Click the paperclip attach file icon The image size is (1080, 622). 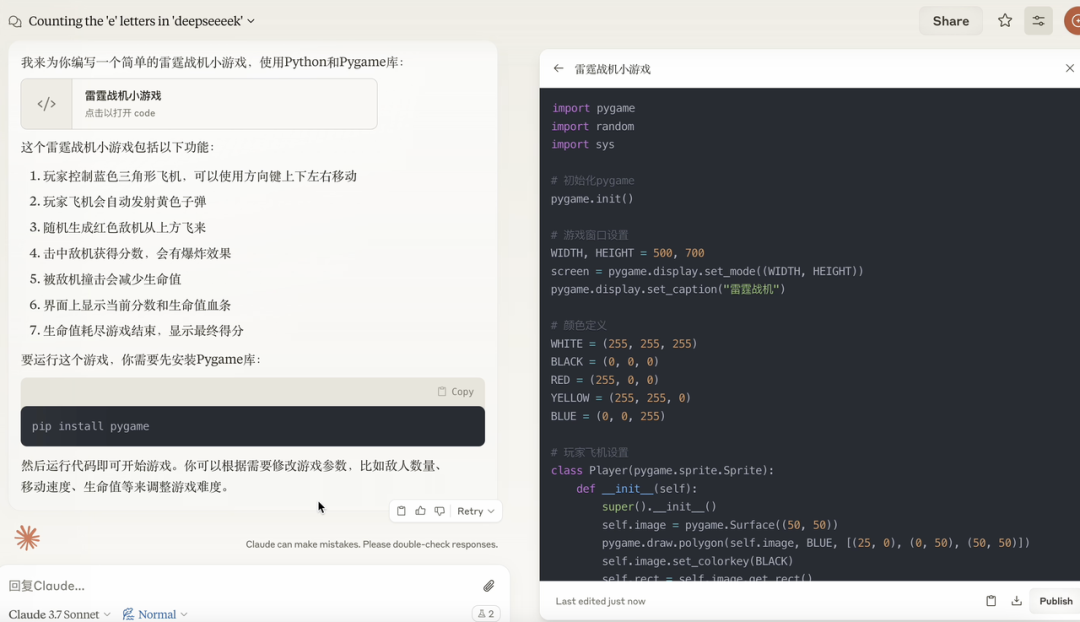489,586
